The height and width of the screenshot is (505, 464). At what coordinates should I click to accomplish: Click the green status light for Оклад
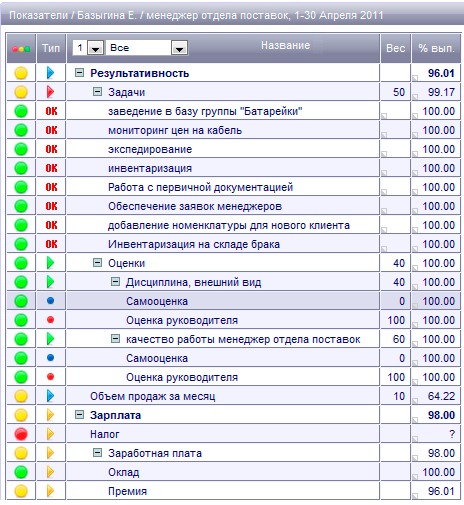point(21,472)
